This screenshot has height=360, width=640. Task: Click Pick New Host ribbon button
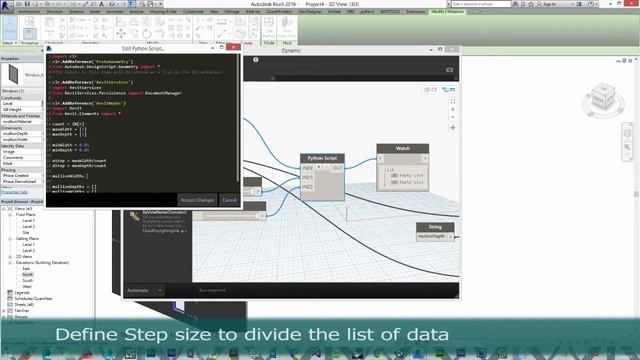coord(287,28)
